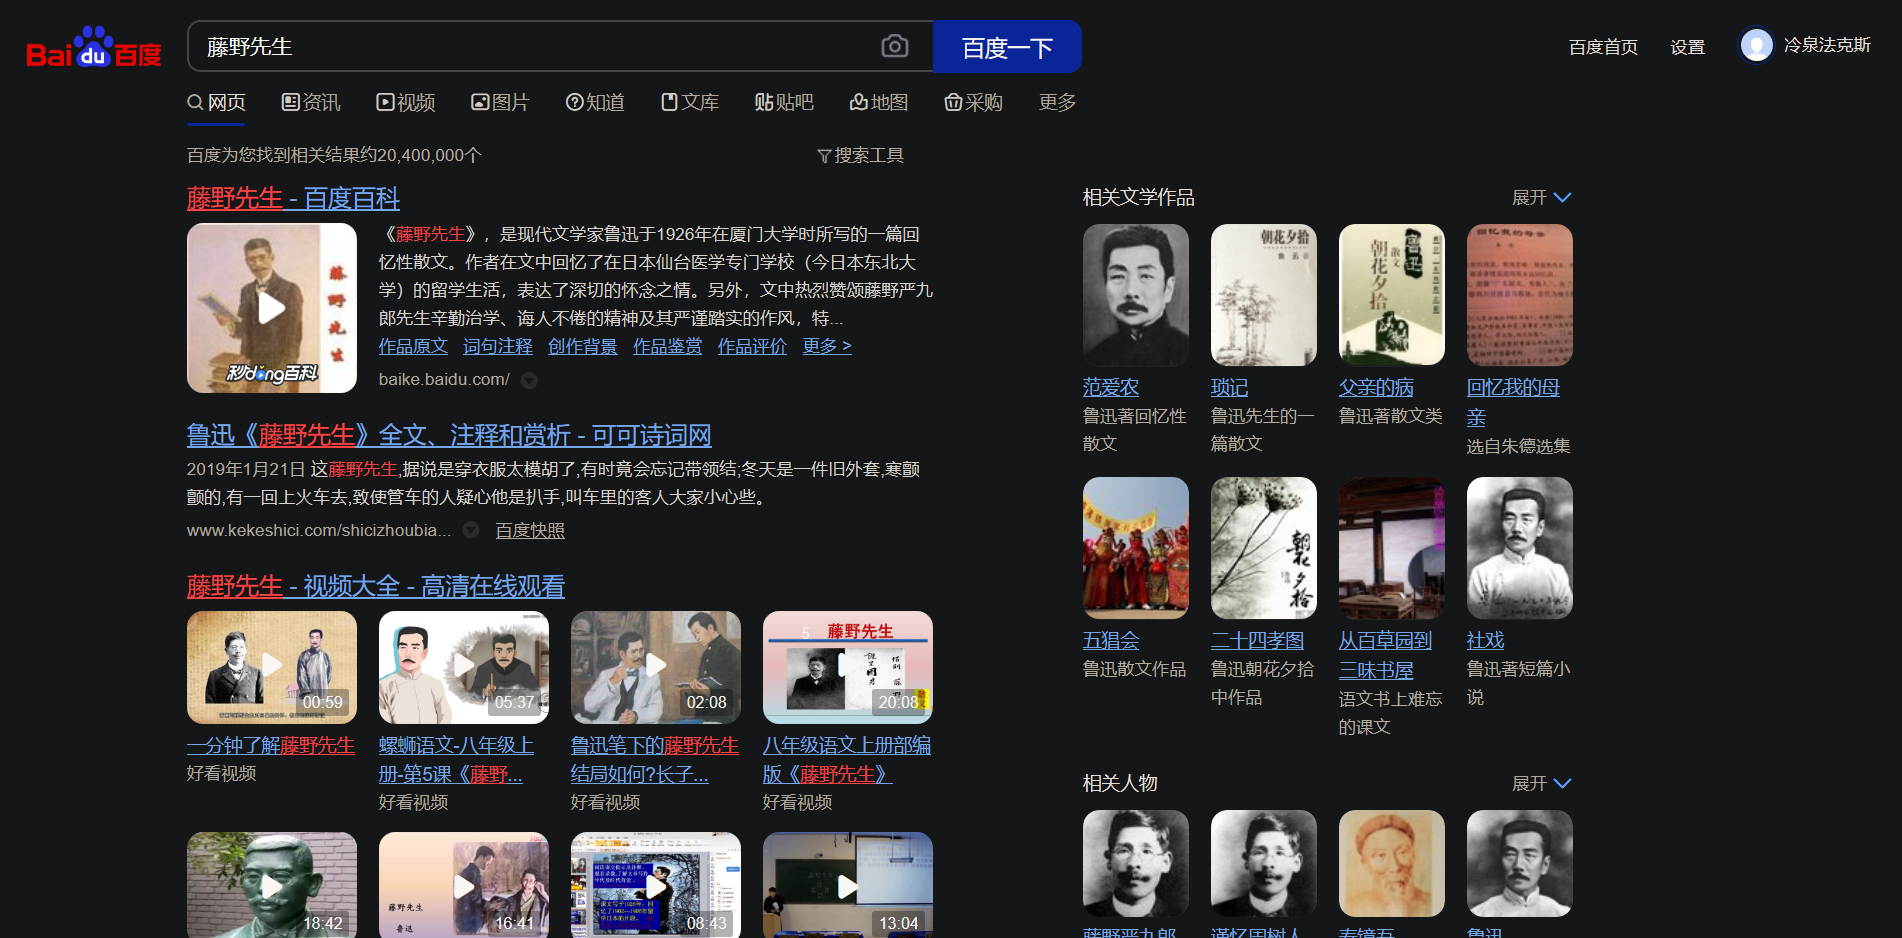Click the search tools filter icon

pyautogui.click(x=824, y=156)
